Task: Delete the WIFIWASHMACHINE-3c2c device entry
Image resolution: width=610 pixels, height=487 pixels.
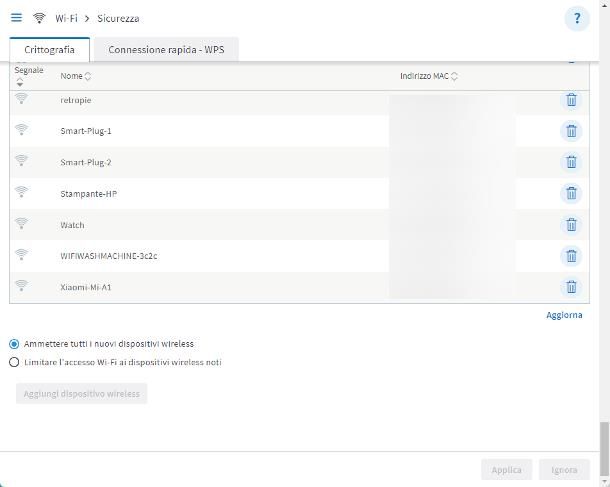Action: [571, 256]
